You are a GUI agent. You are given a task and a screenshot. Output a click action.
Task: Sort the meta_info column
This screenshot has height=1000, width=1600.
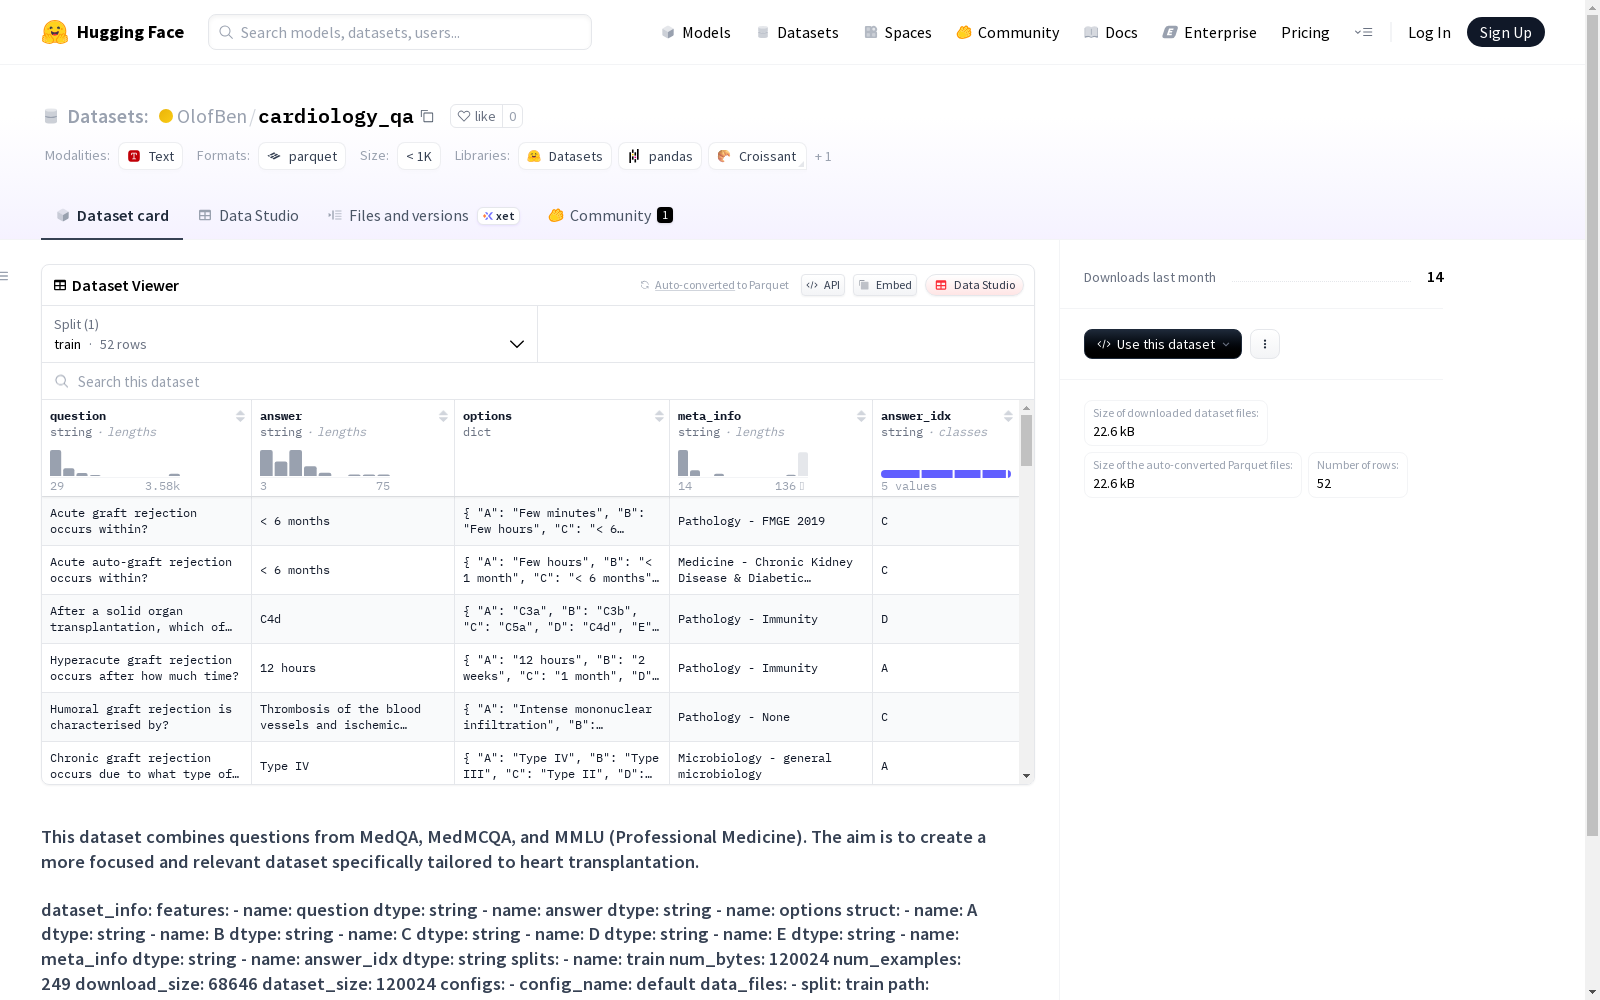[x=861, y=416]
